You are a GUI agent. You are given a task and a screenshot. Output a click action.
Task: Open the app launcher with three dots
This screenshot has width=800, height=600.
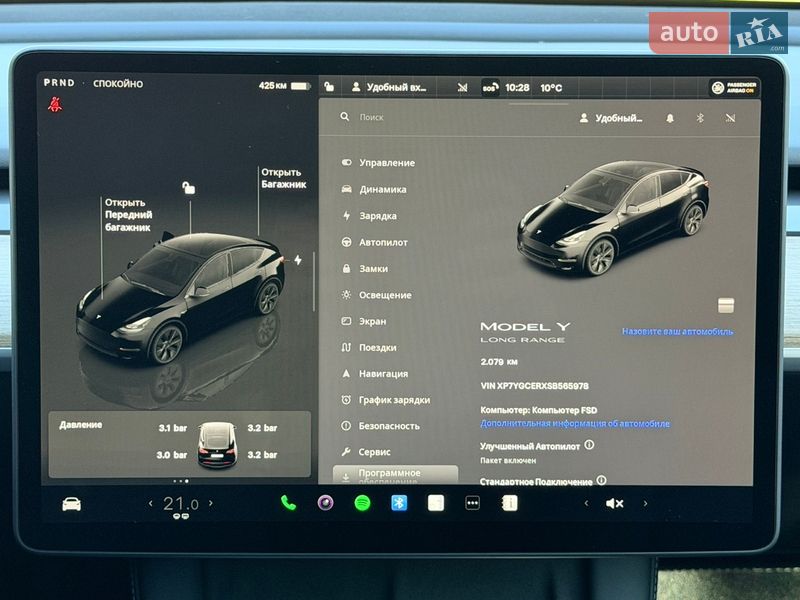pyautogui.click(x=471, y=505)
